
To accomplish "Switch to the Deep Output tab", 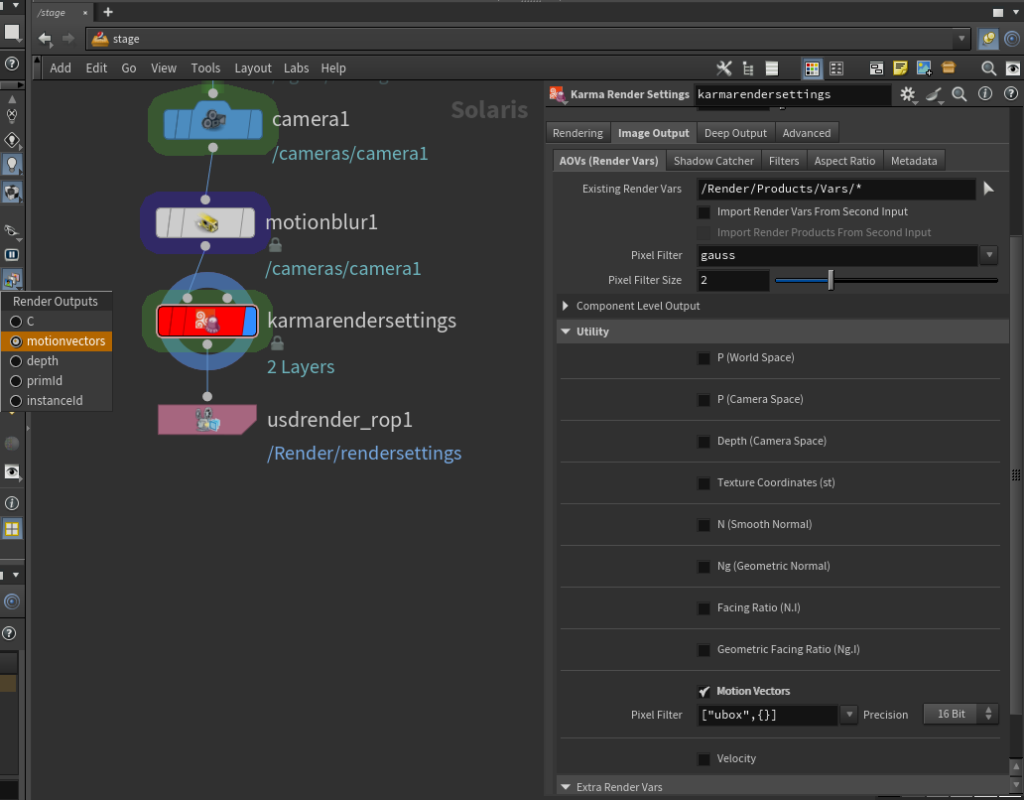I will [735, 133].
